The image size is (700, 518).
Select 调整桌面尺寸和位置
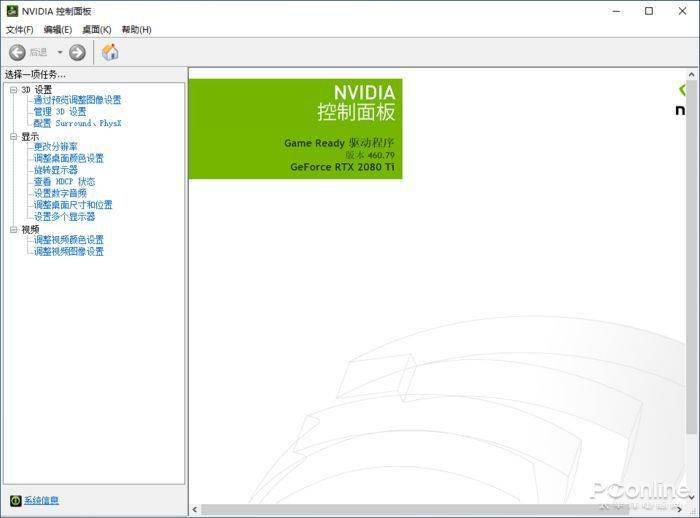tap(73, 205)
